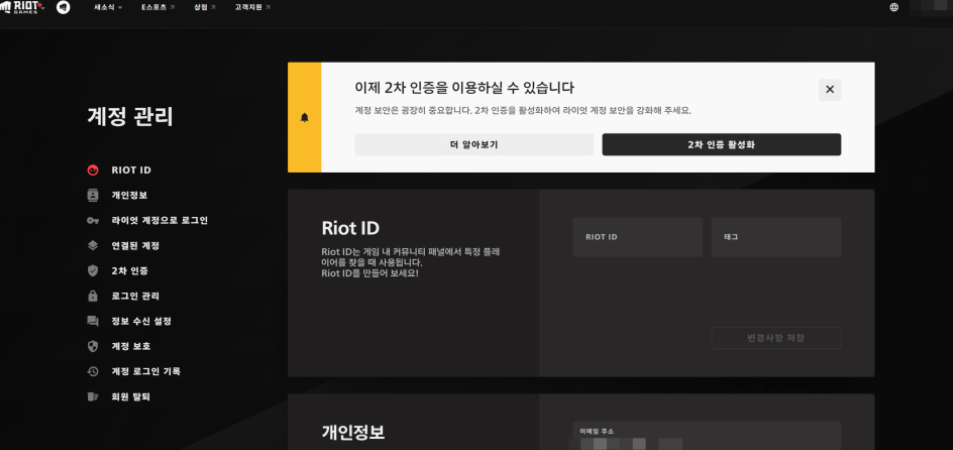
Task: Select RIOT ID in sidebar
Action: pos(131,170)
